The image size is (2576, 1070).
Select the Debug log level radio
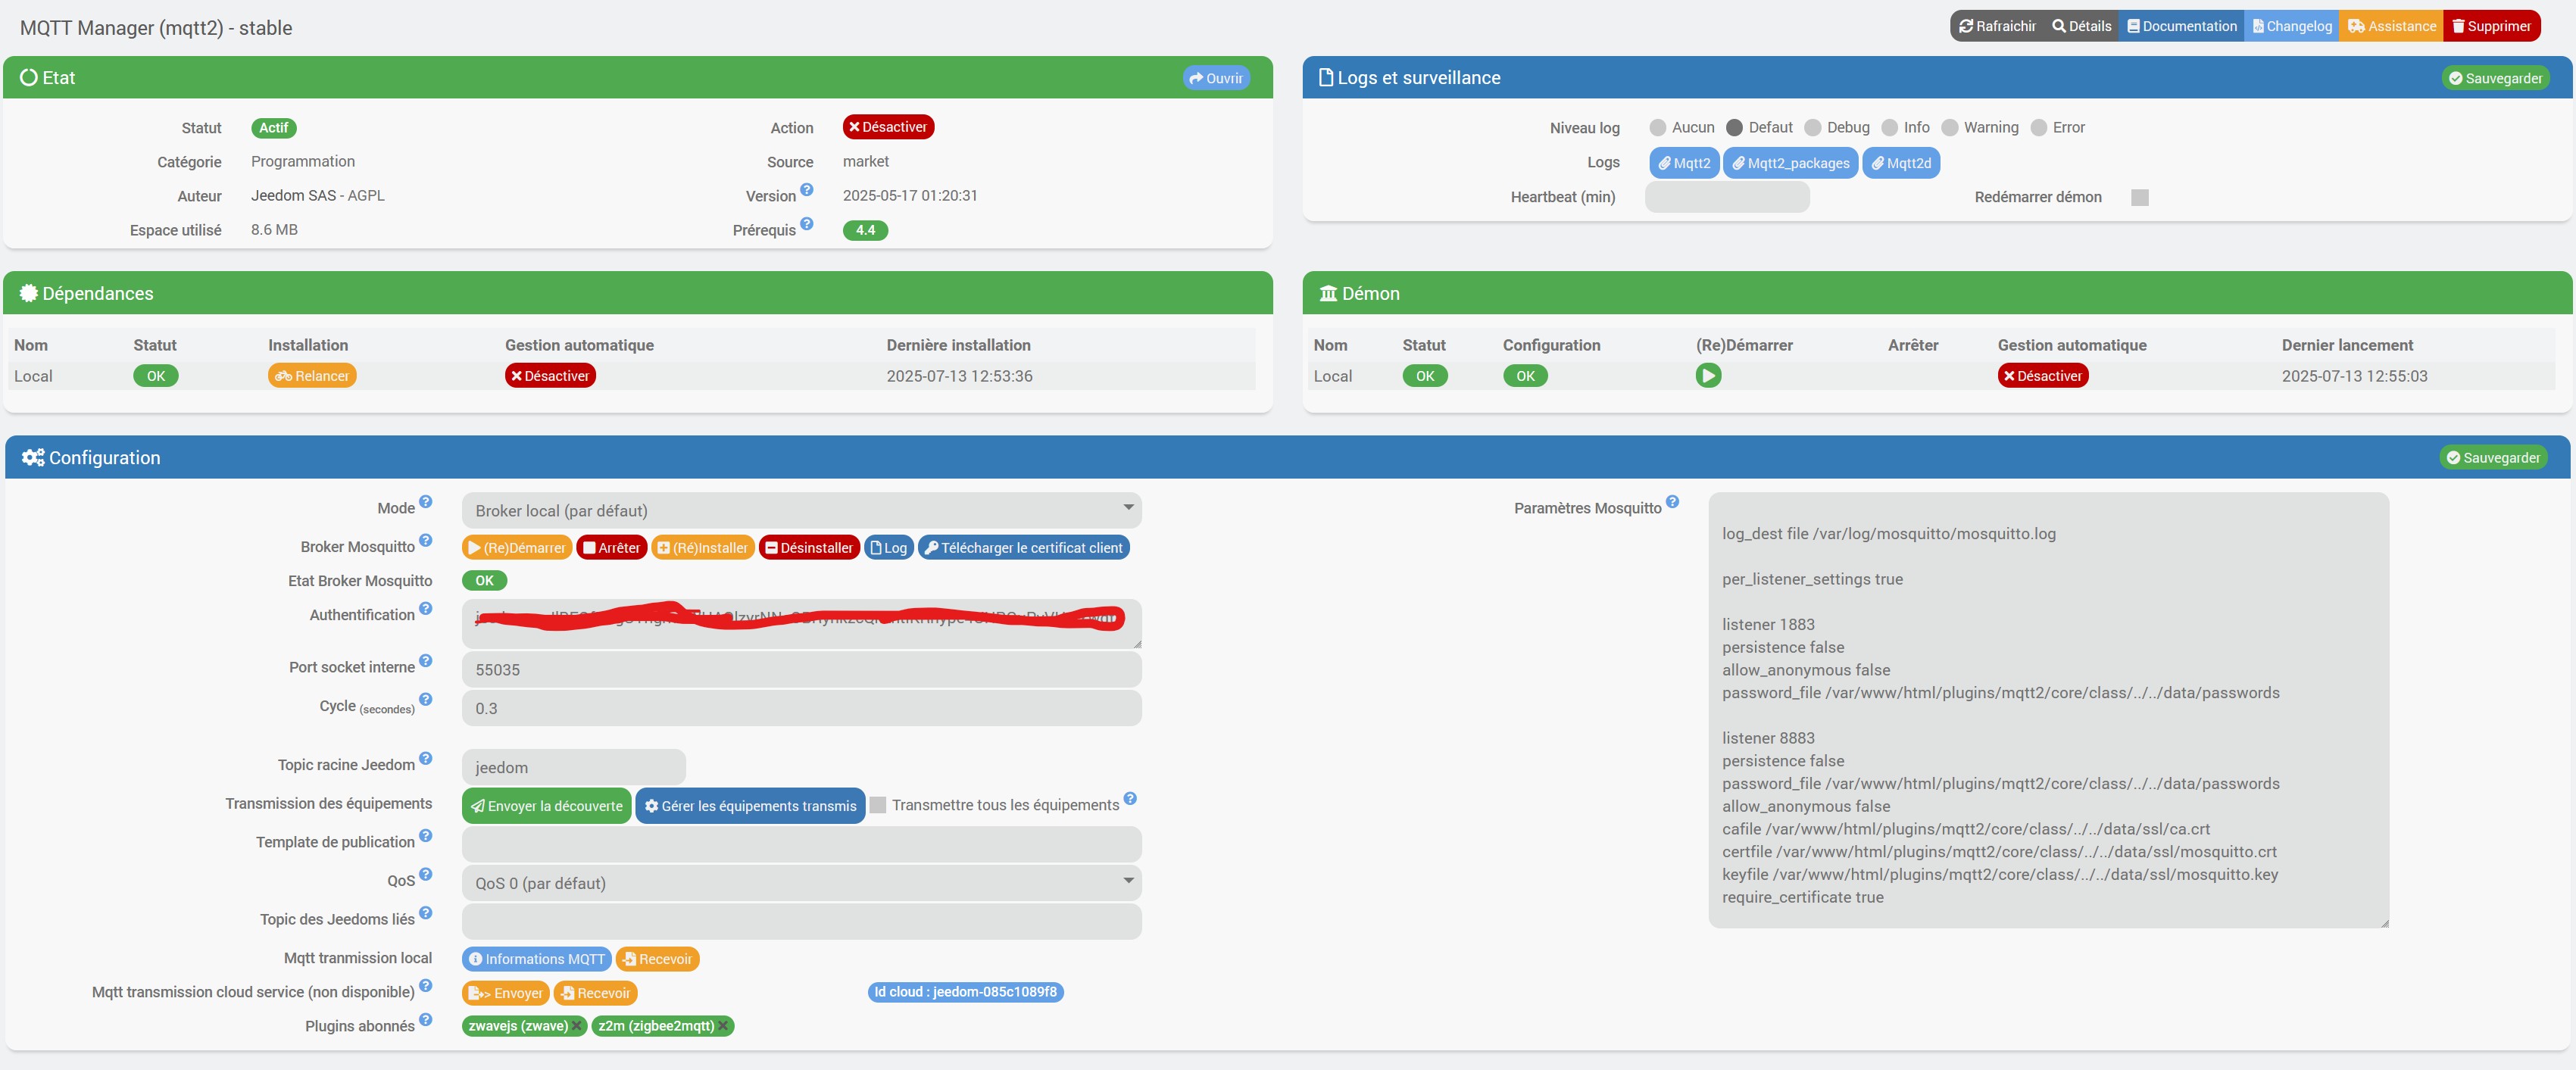click(x=1813, y=128)
